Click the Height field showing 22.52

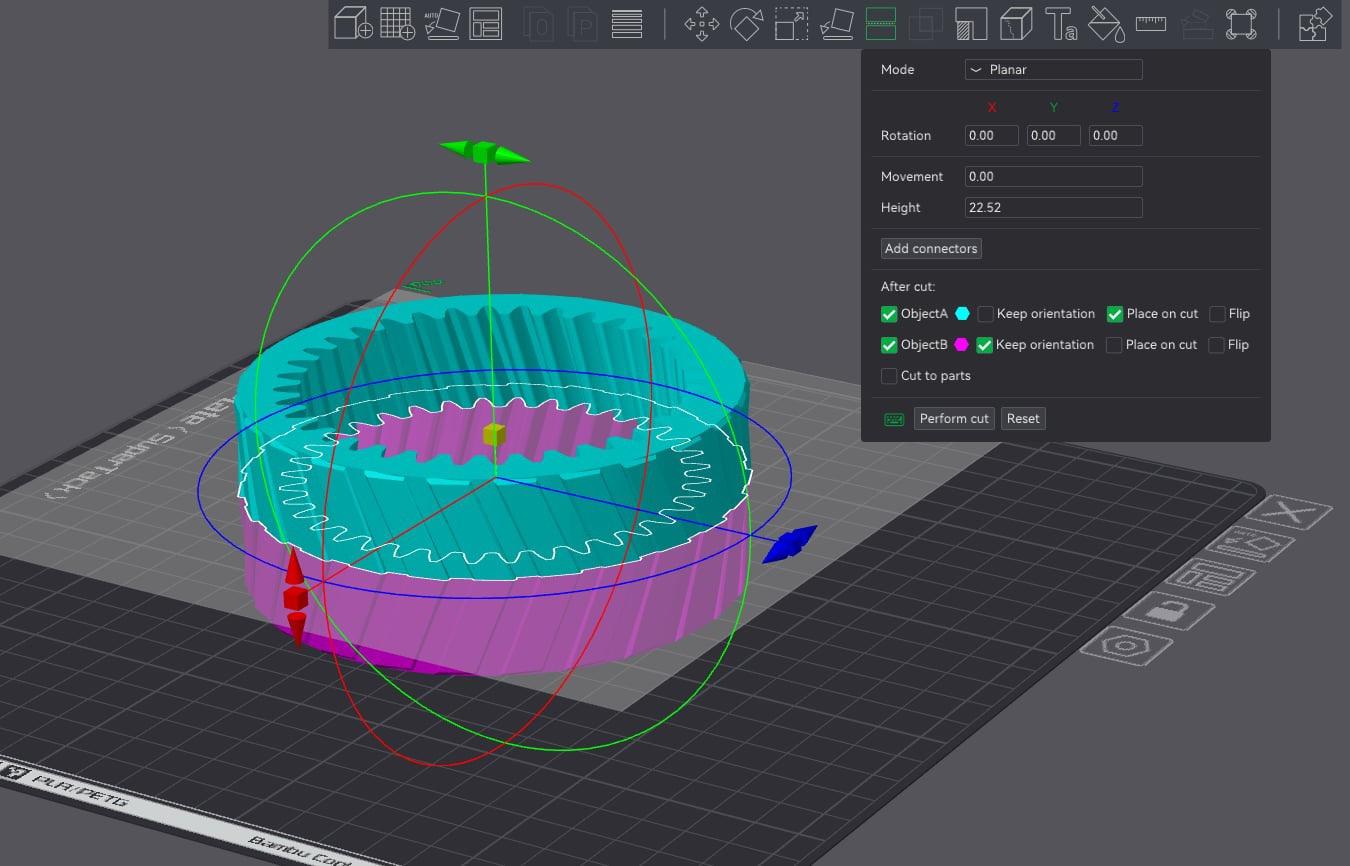[1053, 208]
